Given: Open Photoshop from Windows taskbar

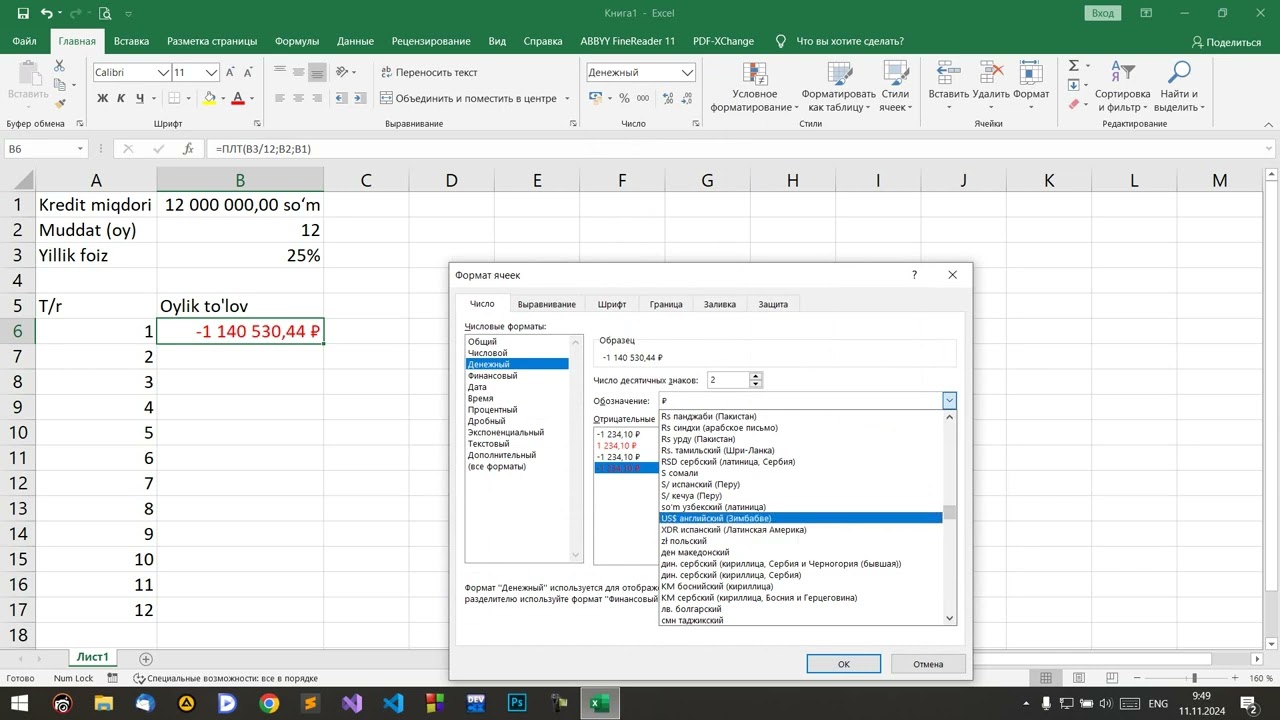Looking at the screenshot, I should coord(517,703).
